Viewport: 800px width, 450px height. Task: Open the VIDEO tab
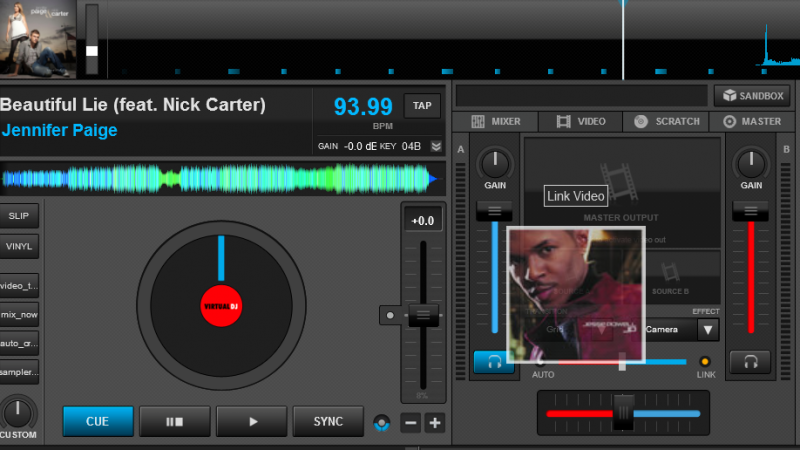(581, 121)
